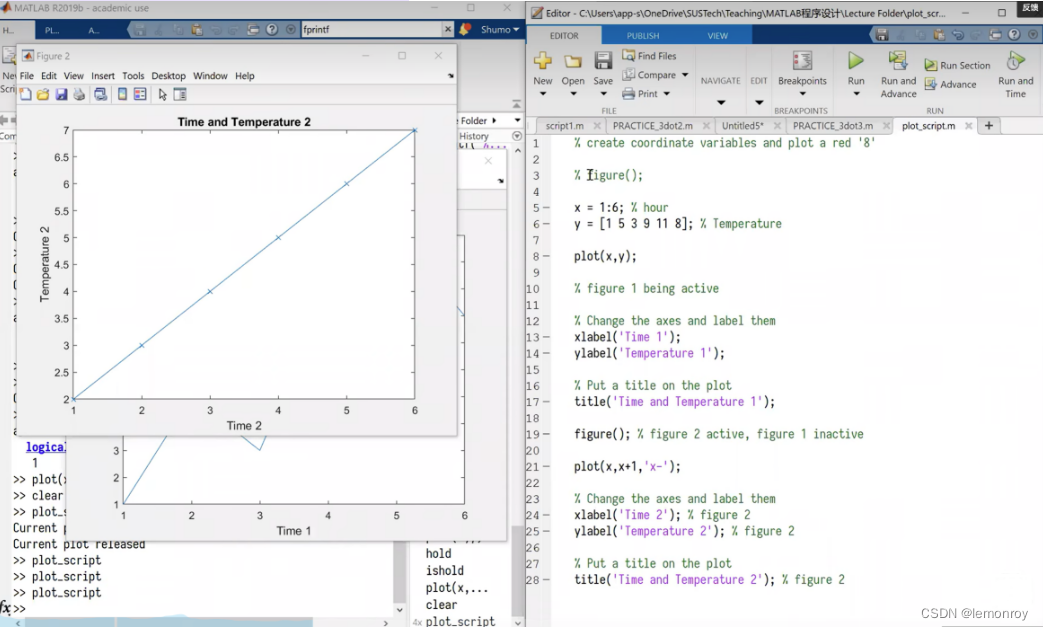This screenshot has width=1043, height=630.
Task: Open Insert menu in Figure 2
Action: 103,76
